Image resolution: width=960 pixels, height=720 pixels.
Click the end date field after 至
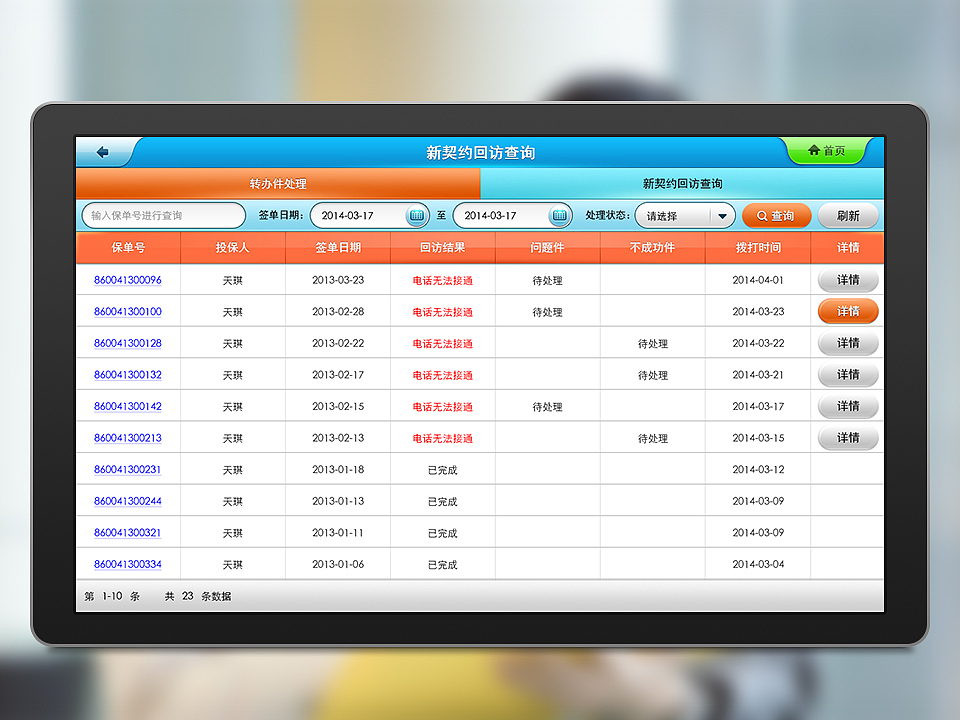click(512, 216)
